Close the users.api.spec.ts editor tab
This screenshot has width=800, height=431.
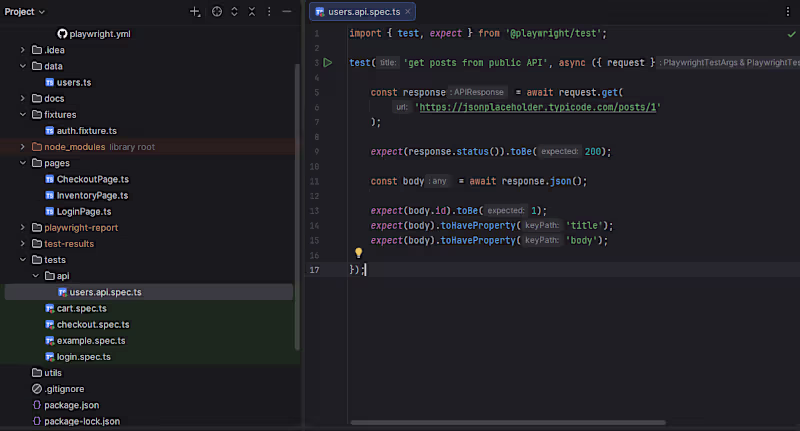point(408,11)
